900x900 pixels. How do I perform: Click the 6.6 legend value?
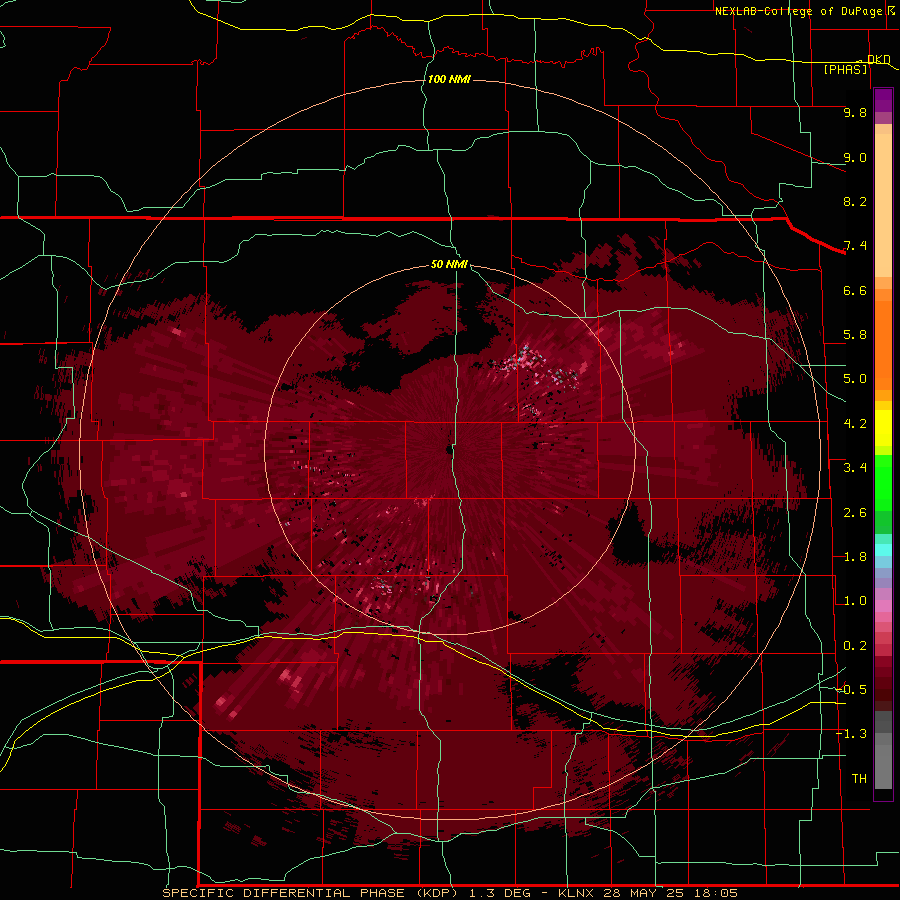click(855, 290)
